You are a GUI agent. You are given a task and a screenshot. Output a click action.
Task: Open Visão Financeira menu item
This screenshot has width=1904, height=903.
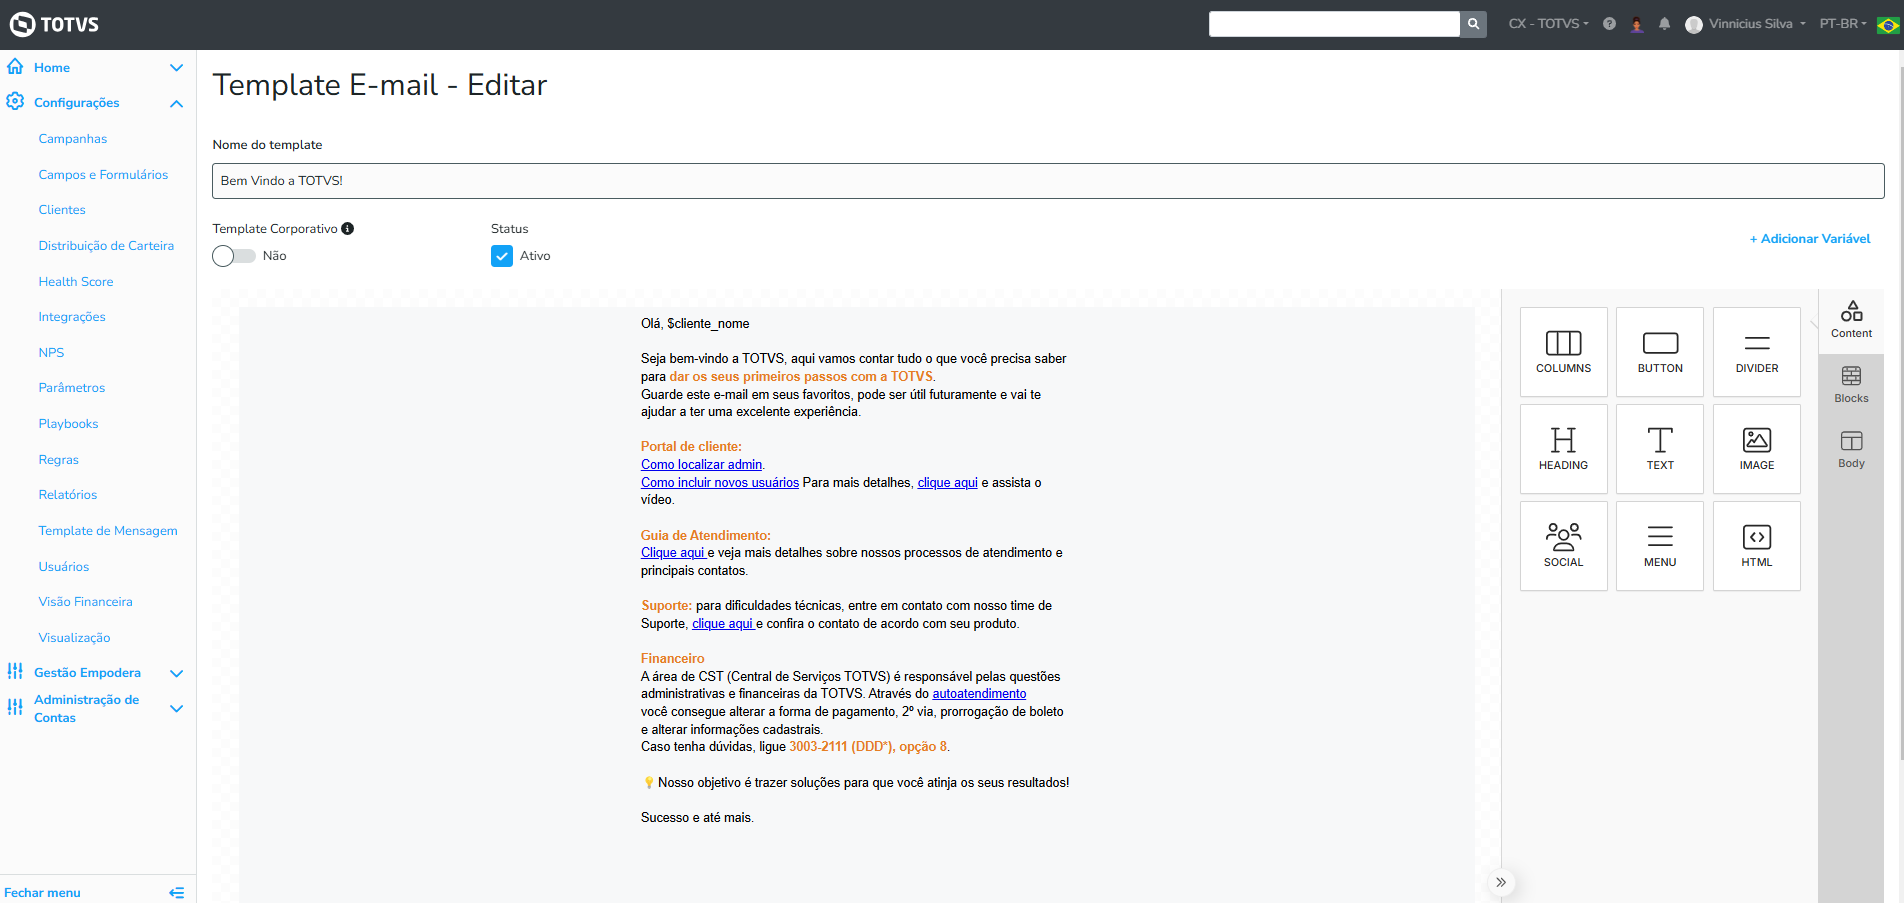tap(85, 602)
